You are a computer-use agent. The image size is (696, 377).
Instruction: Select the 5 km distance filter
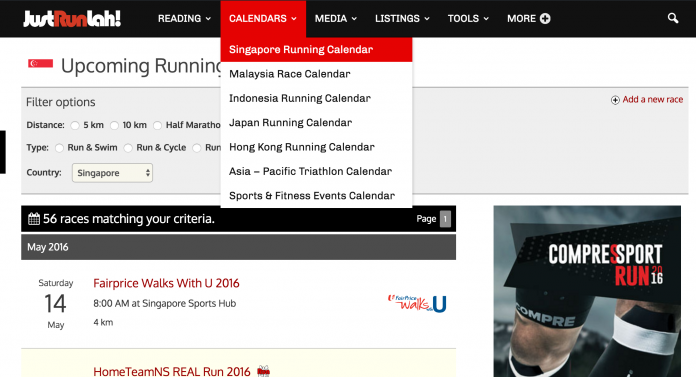[75, 126]
